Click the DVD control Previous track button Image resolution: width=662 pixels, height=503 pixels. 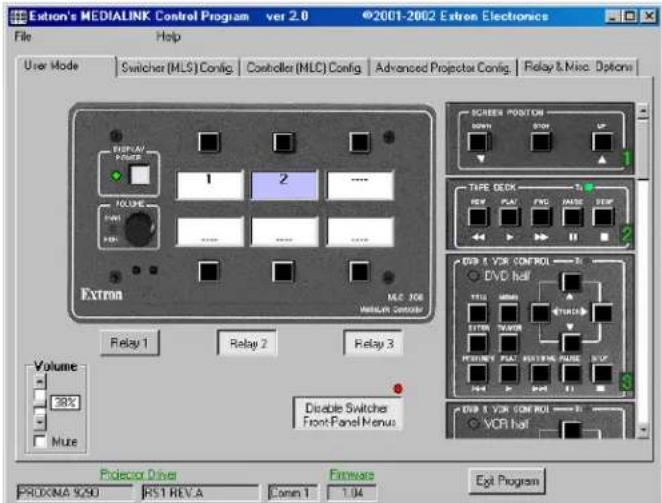pyautogui.click(x=478, y=373)
